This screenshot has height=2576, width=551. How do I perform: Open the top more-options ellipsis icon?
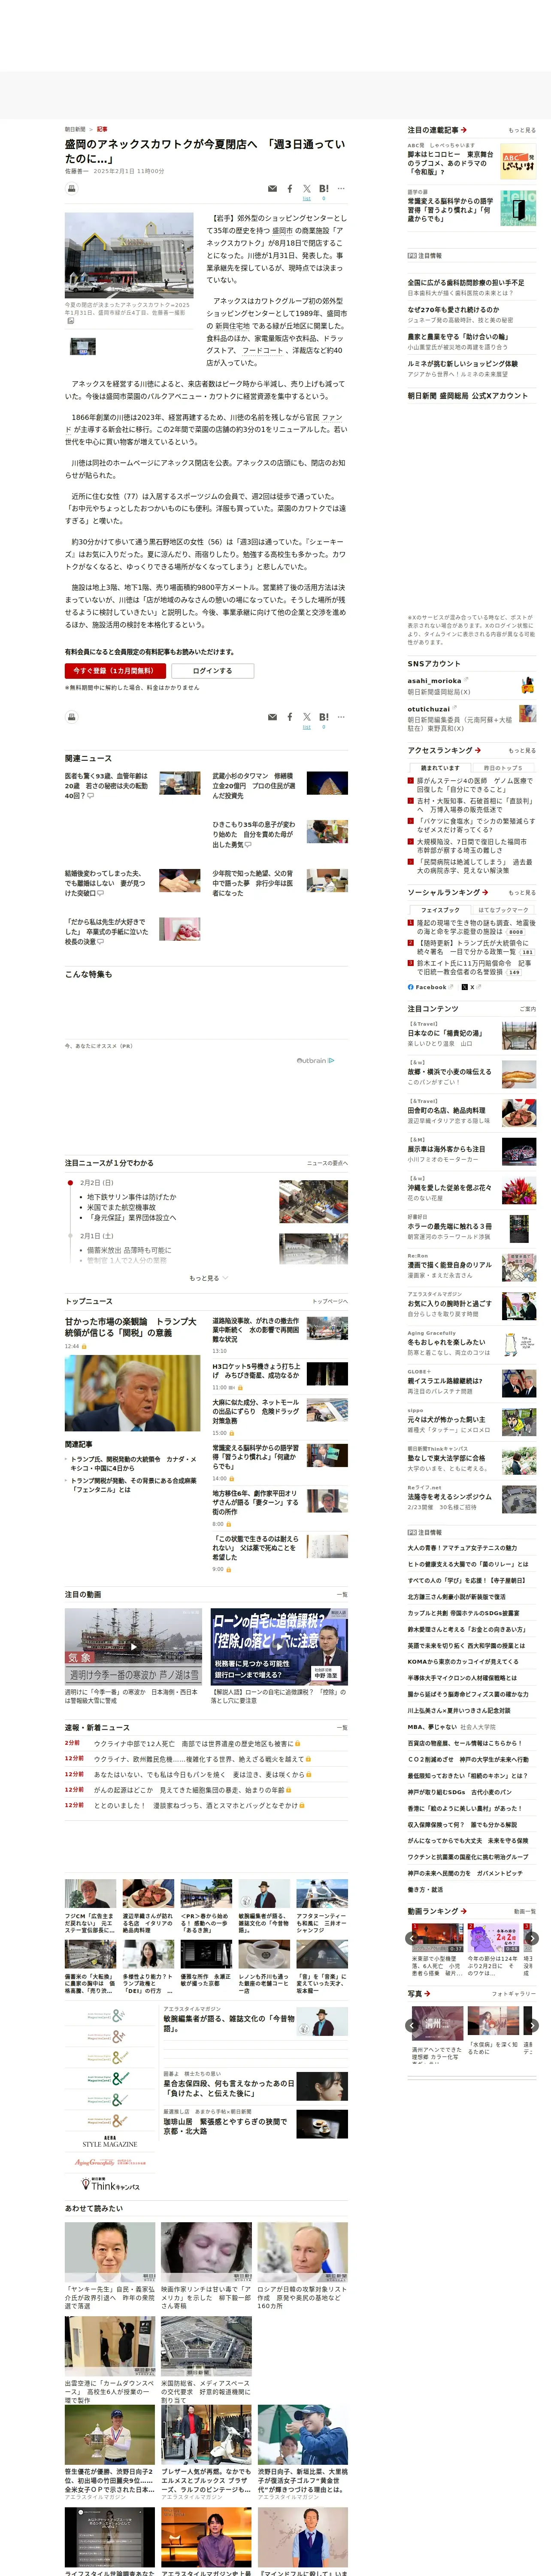pos(341,188)
